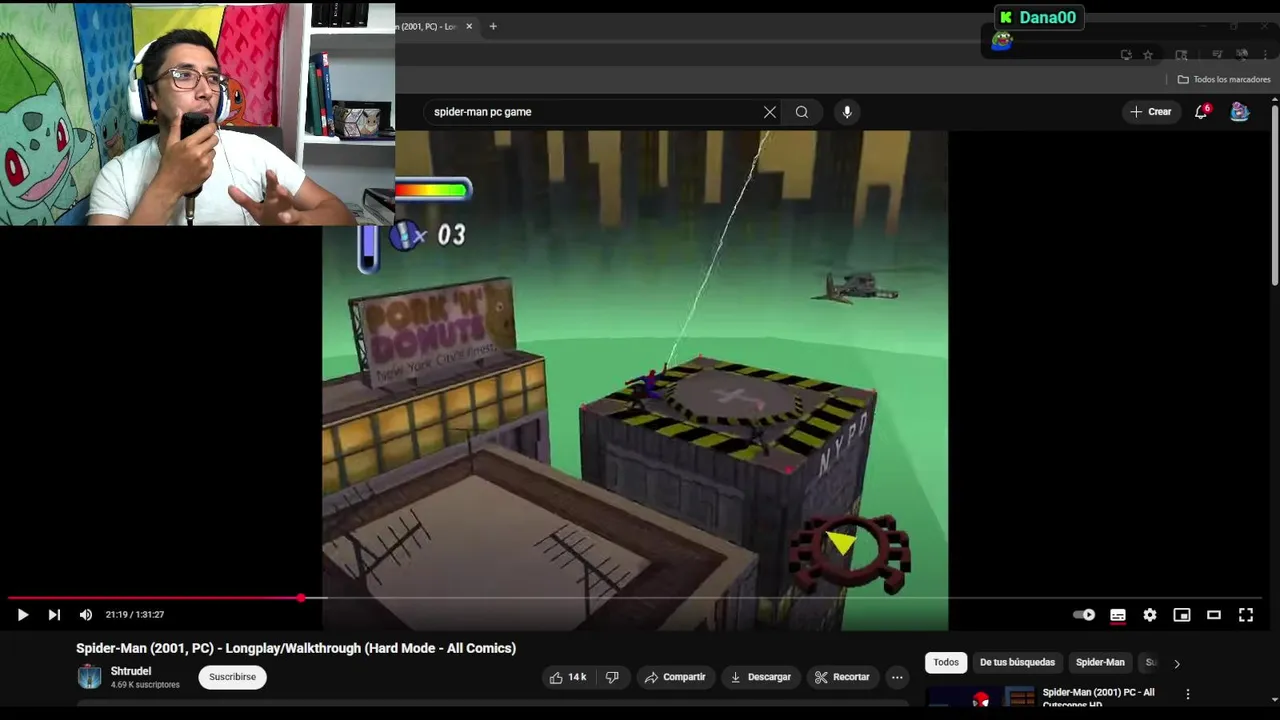Like the video
The height and width of the screenshot is (720, 1280).
click(x=568, y=677)
